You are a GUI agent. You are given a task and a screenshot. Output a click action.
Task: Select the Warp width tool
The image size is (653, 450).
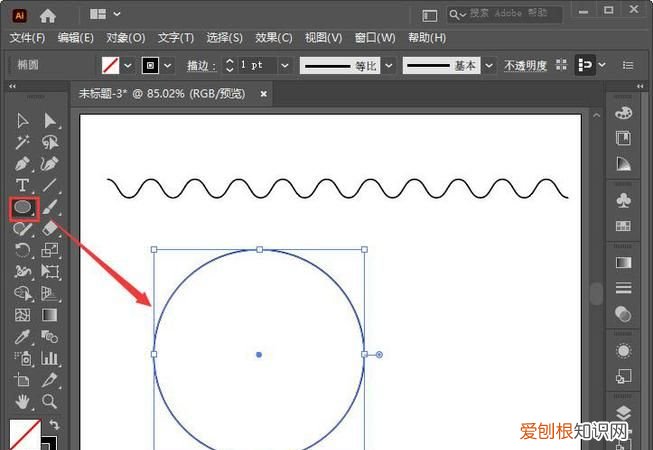coord(22,272)
